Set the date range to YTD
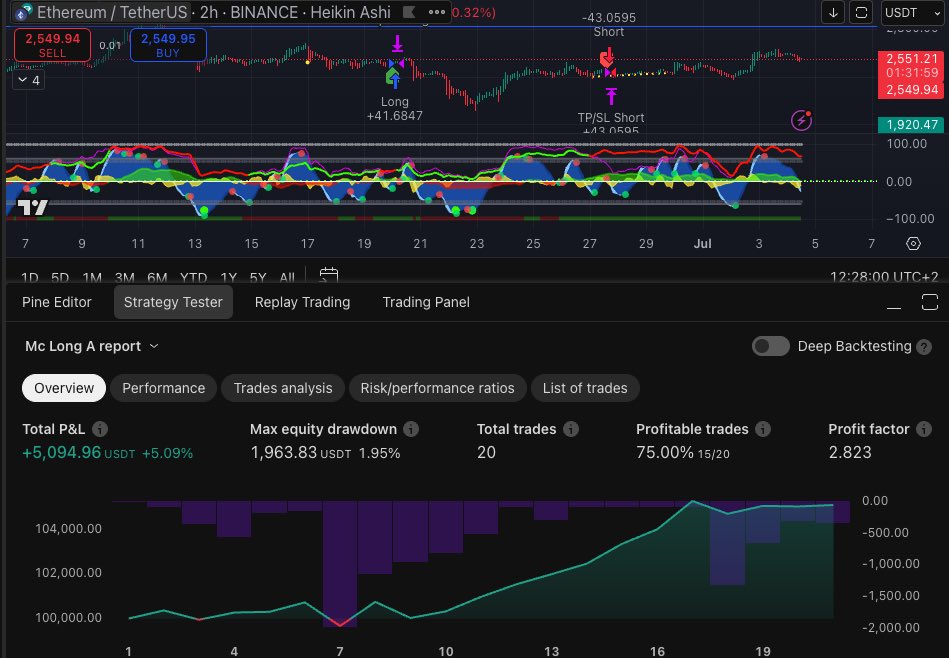 click(x=194, y=278)
